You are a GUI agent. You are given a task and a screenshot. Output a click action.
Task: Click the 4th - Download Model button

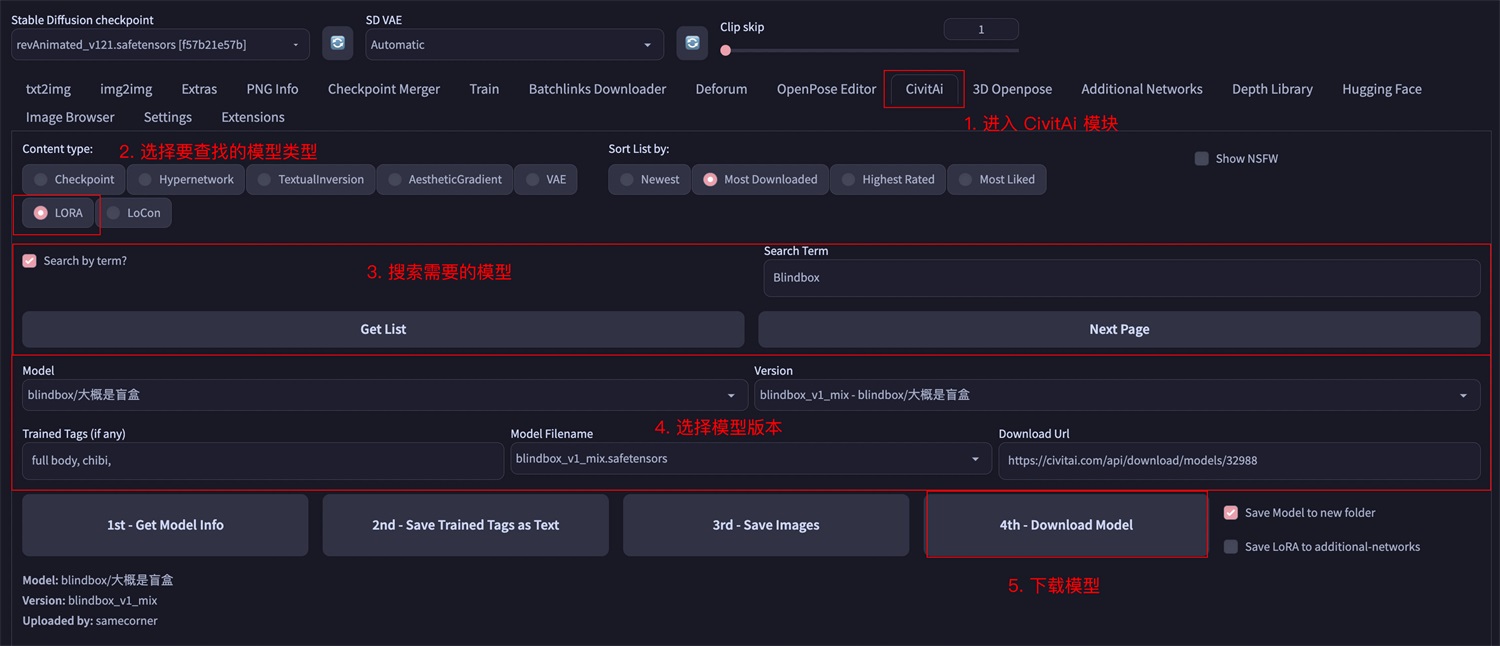point(1066,525)
